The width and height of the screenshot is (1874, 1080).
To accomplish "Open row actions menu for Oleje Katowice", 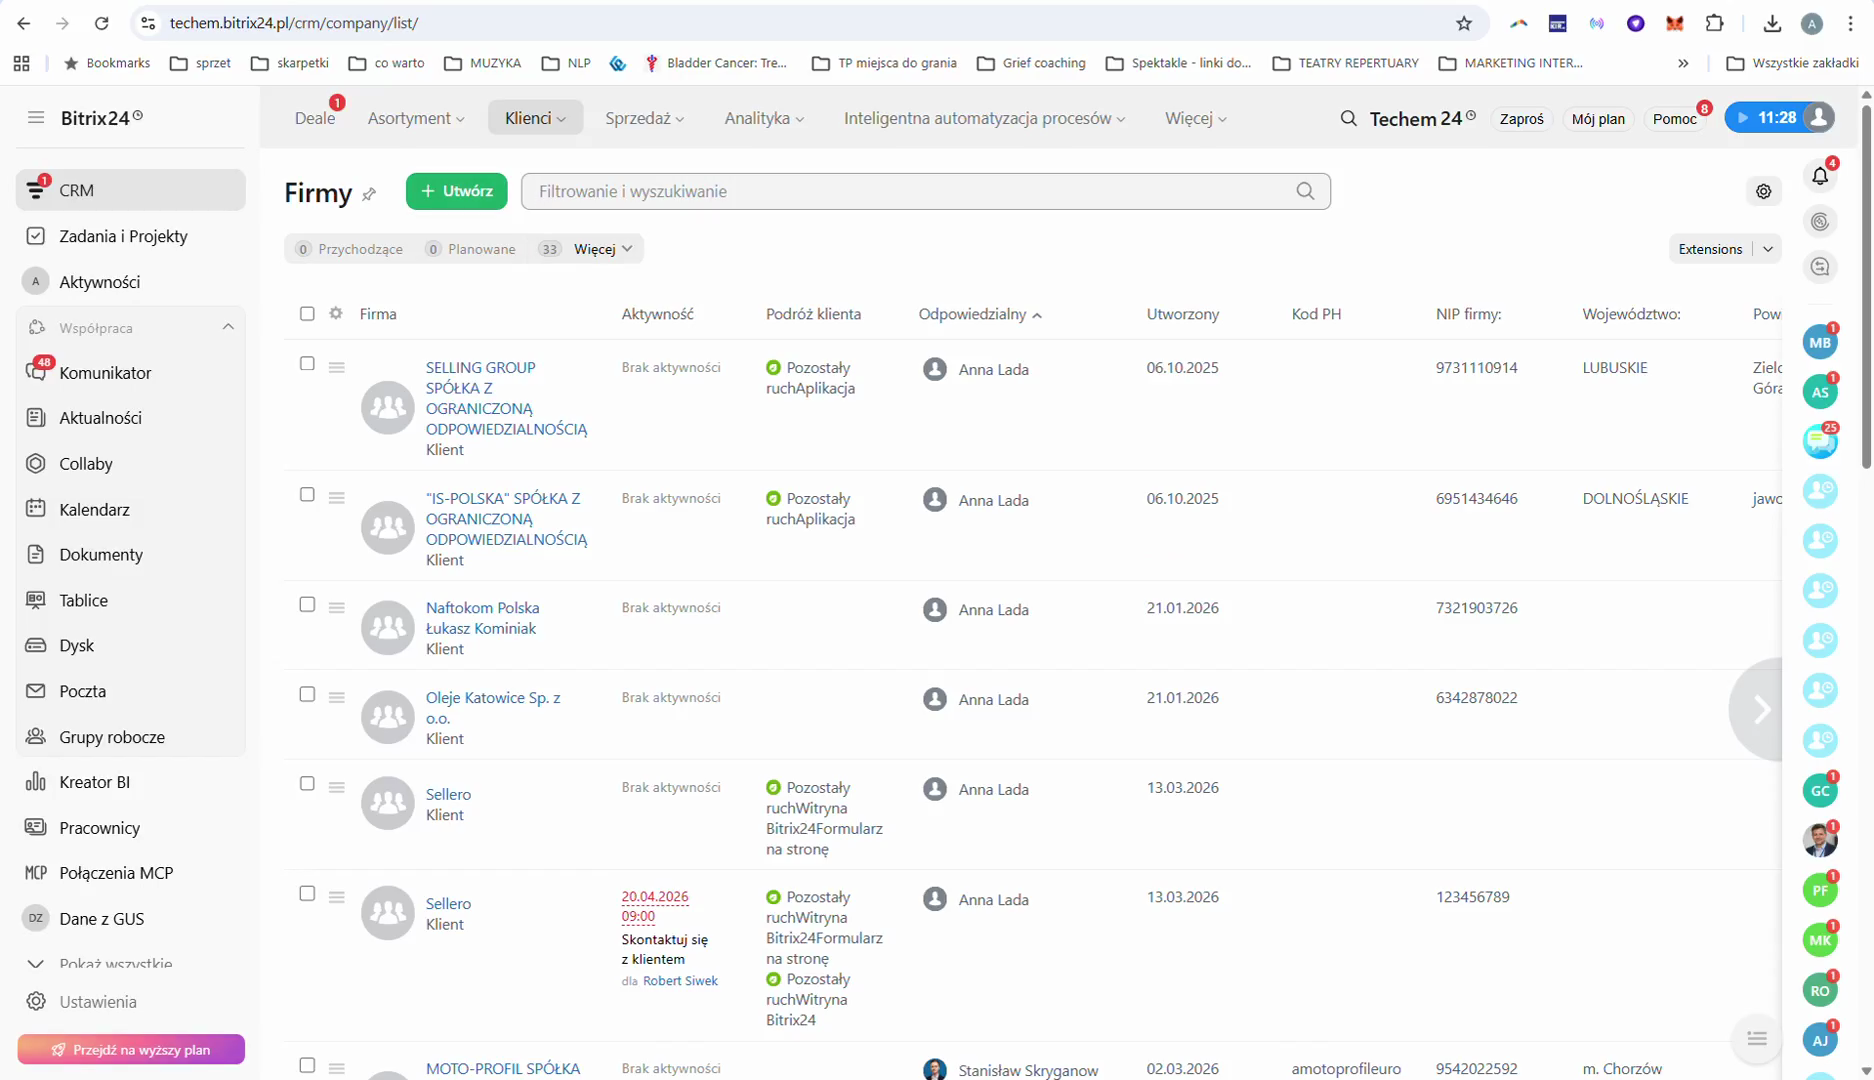I will (337, 697).
